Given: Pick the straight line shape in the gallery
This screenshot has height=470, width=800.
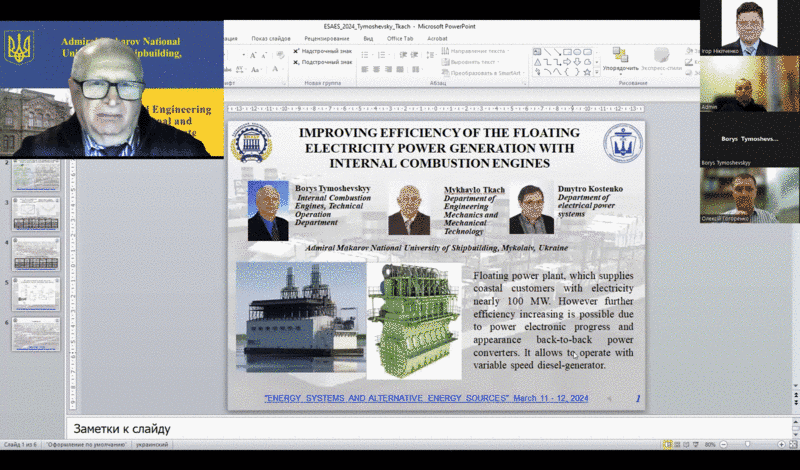Looking at the screenshot, I should click(x=547, y=52).
